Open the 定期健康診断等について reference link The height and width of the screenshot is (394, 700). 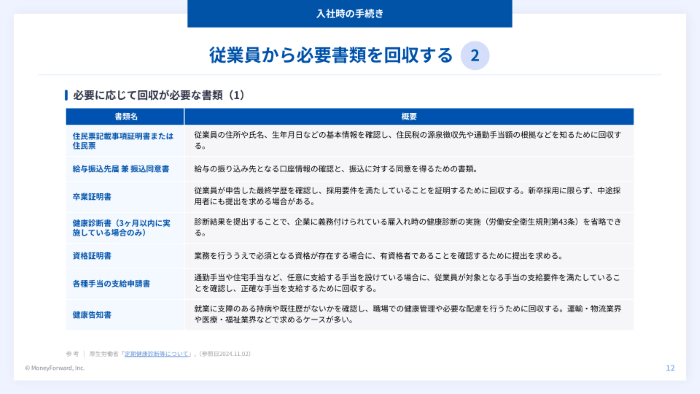tap(157, 354)
